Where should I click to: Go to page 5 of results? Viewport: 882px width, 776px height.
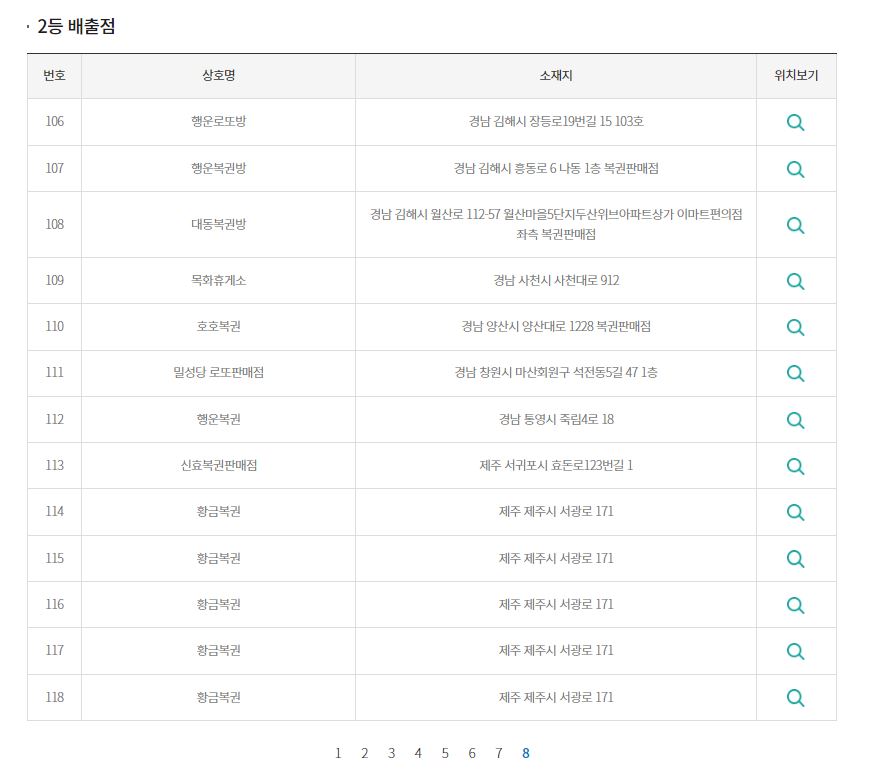[x=445, y=753]
